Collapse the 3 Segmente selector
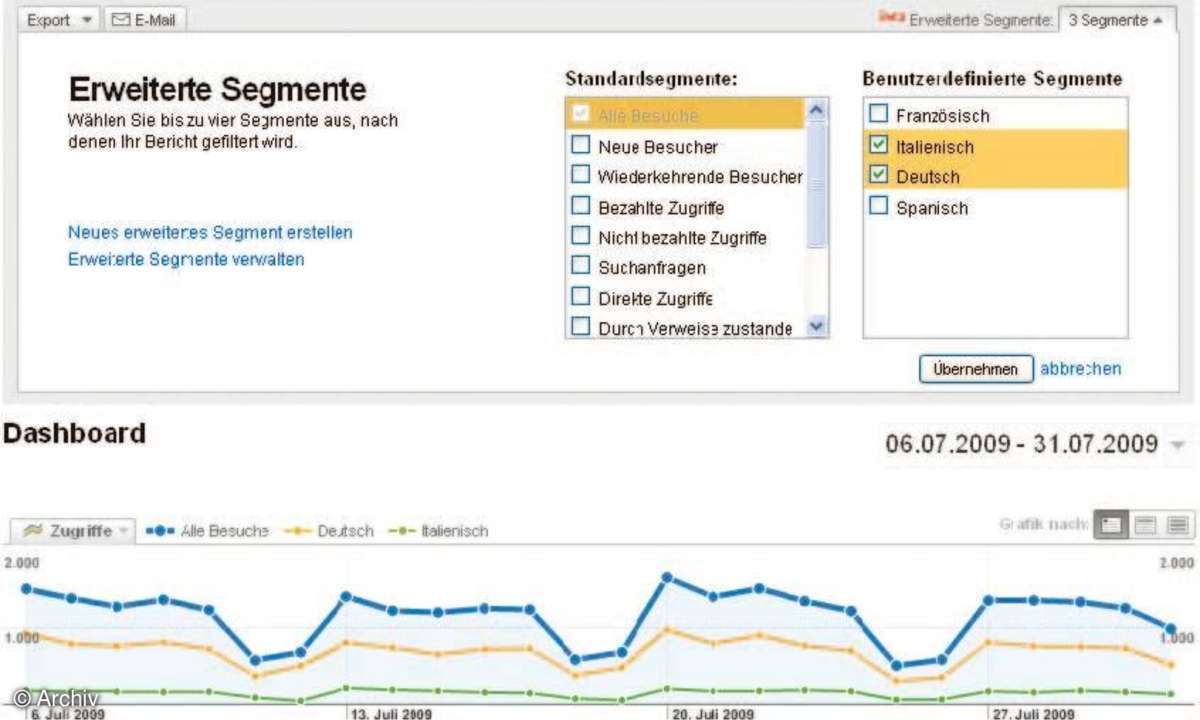The image size is (1200, 720). point(1116,20)
